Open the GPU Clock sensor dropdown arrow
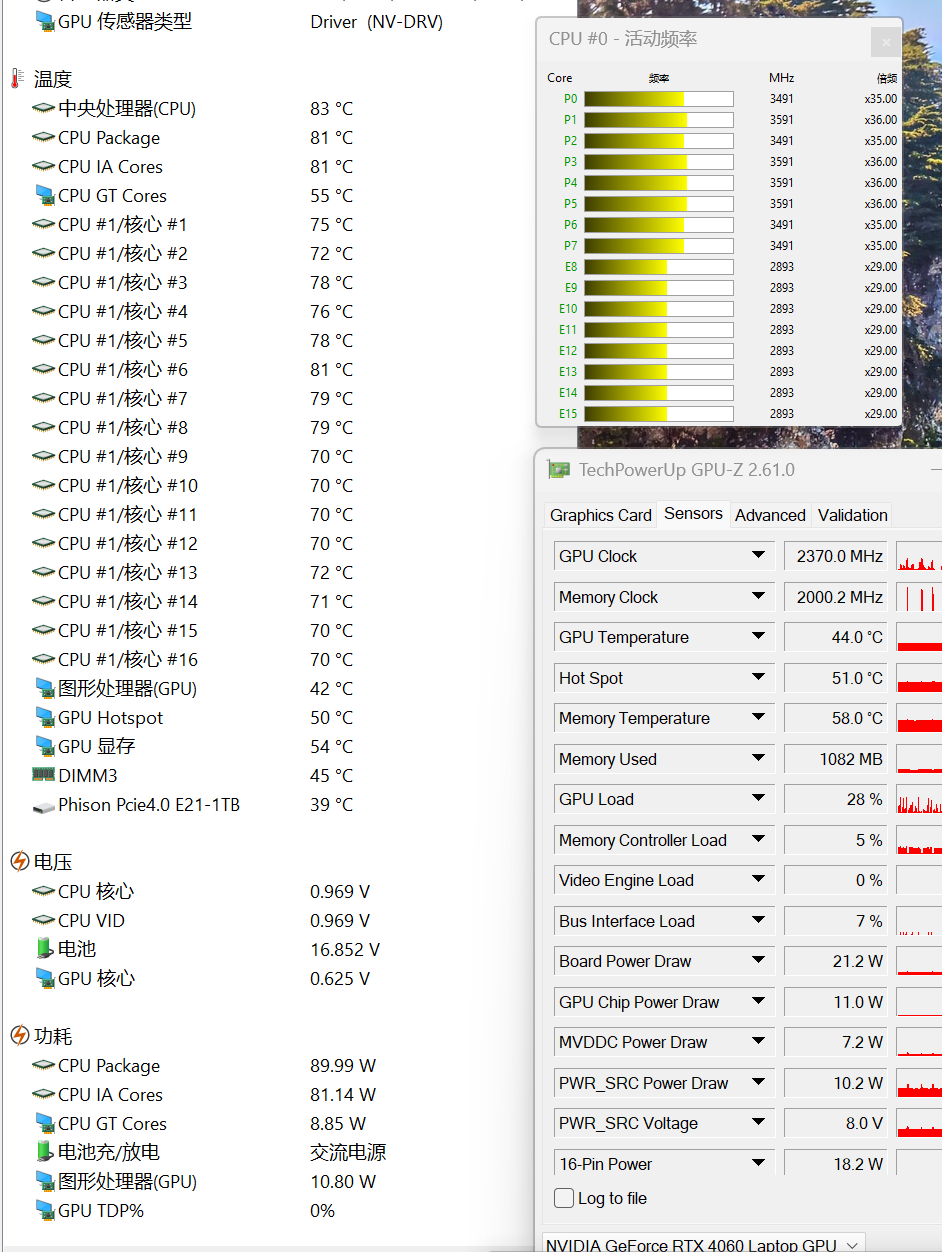 759,556
